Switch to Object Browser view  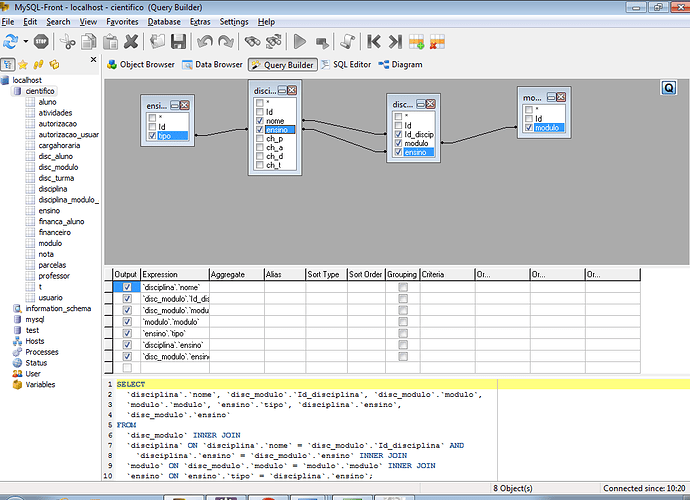coord(141,65)
